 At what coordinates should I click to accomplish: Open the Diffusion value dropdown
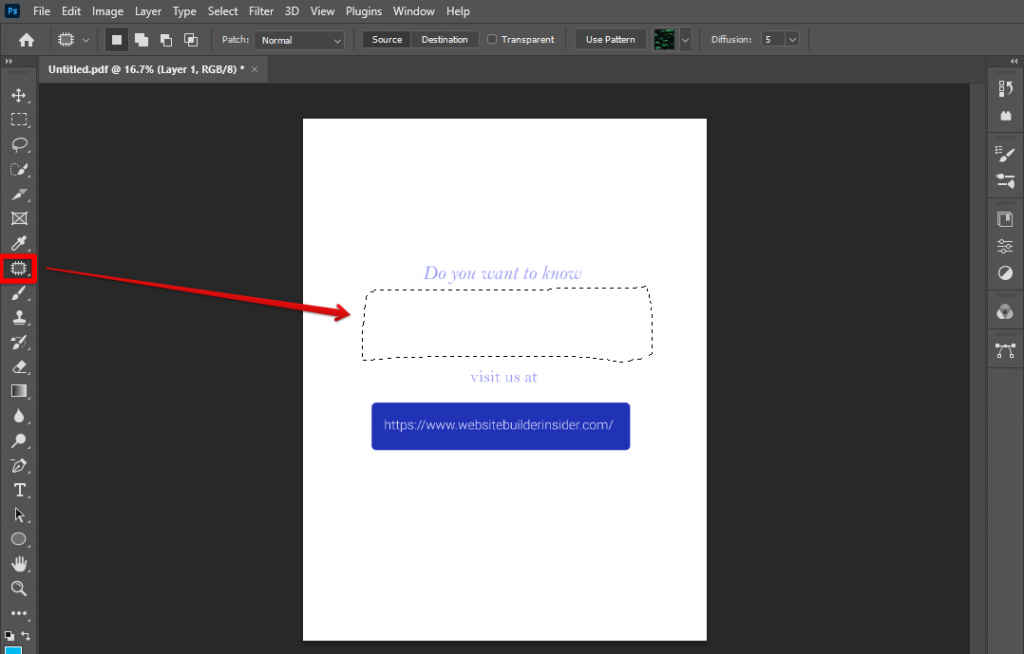791,39
